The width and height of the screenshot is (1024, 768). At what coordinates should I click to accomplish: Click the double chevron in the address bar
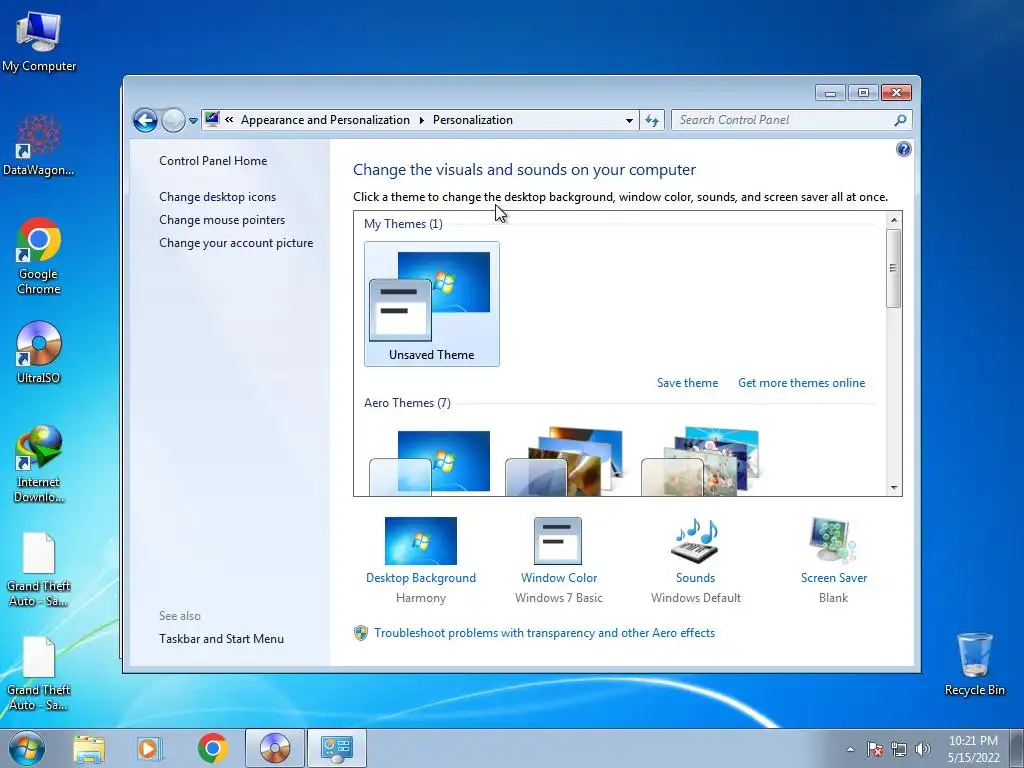229,120
